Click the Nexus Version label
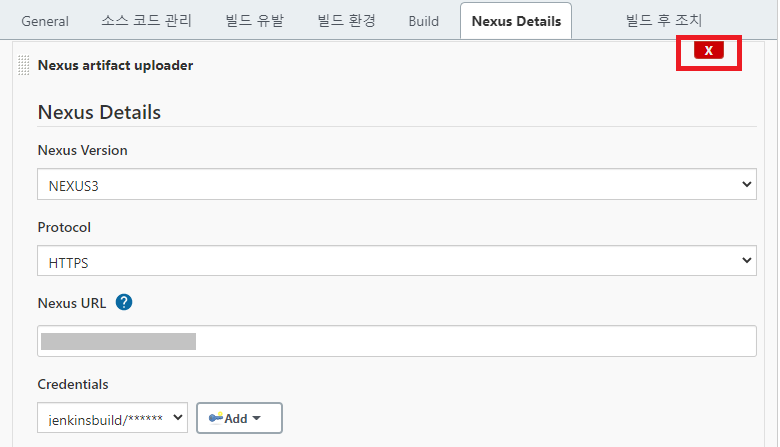780x447 pixels. (83, 150)
